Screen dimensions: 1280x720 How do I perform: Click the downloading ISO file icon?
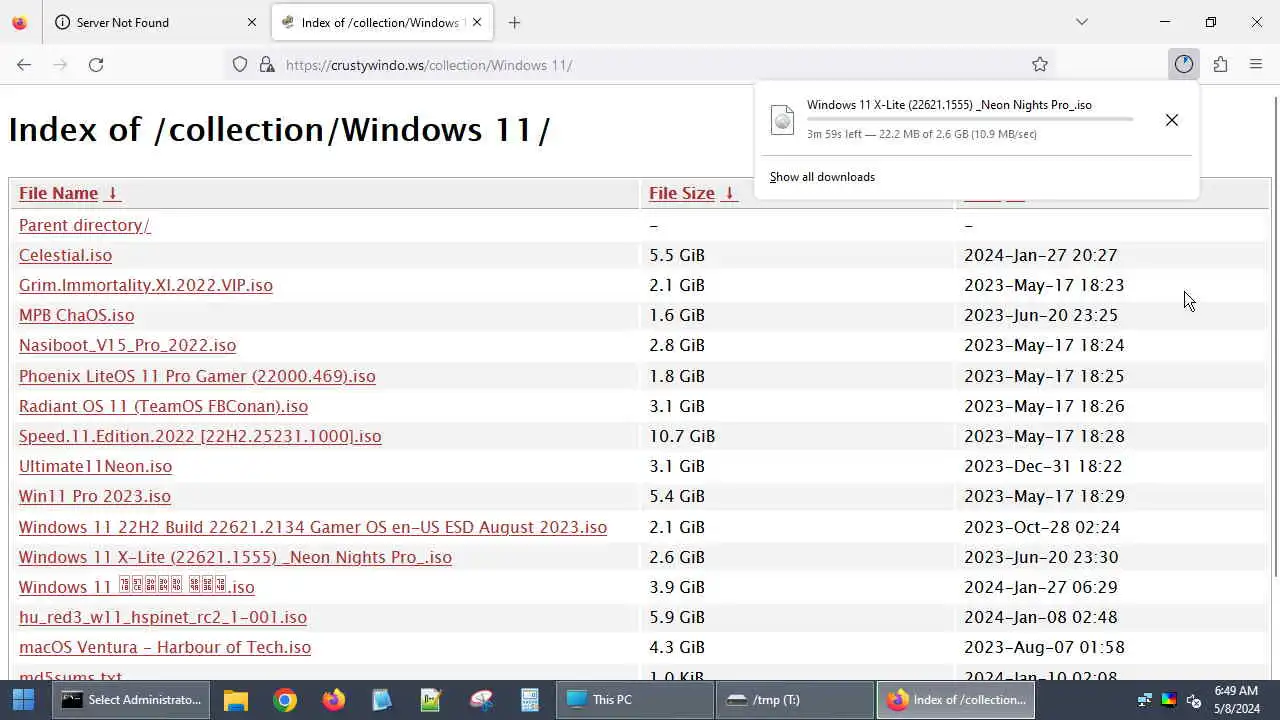(x=782, y=120)
